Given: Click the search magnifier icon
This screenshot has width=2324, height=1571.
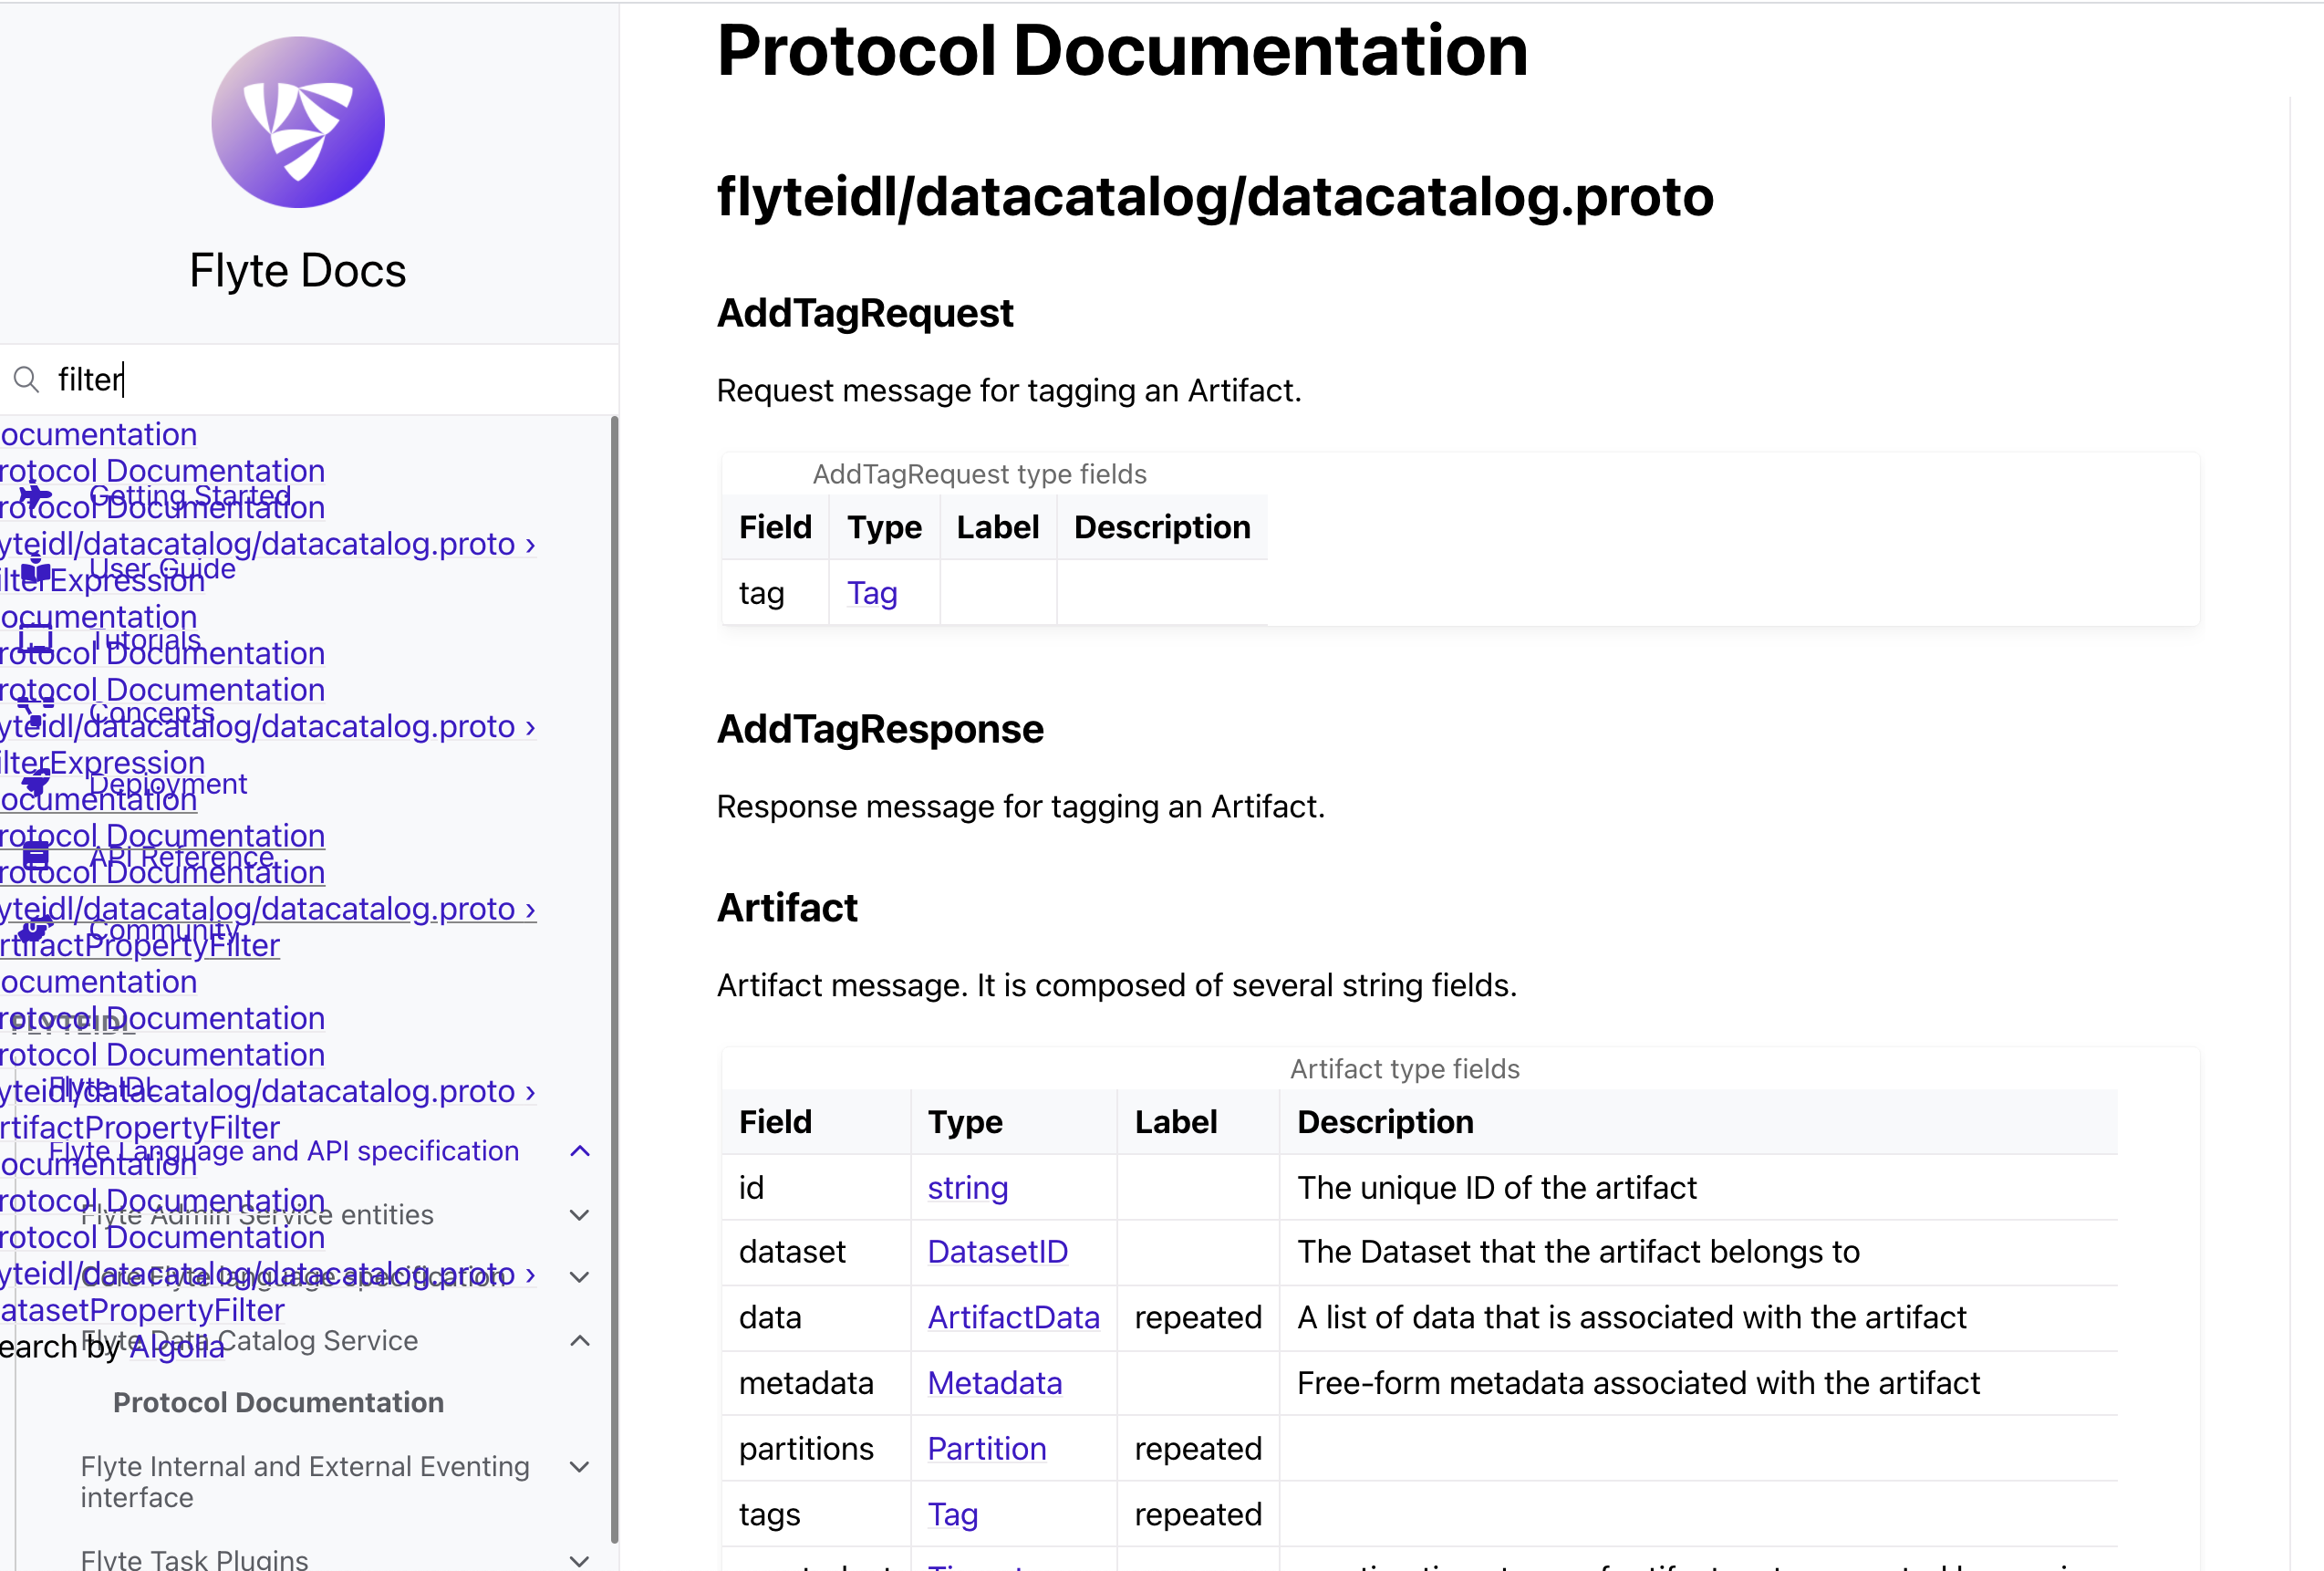Looking at the screenshot, I should (27, 379).
